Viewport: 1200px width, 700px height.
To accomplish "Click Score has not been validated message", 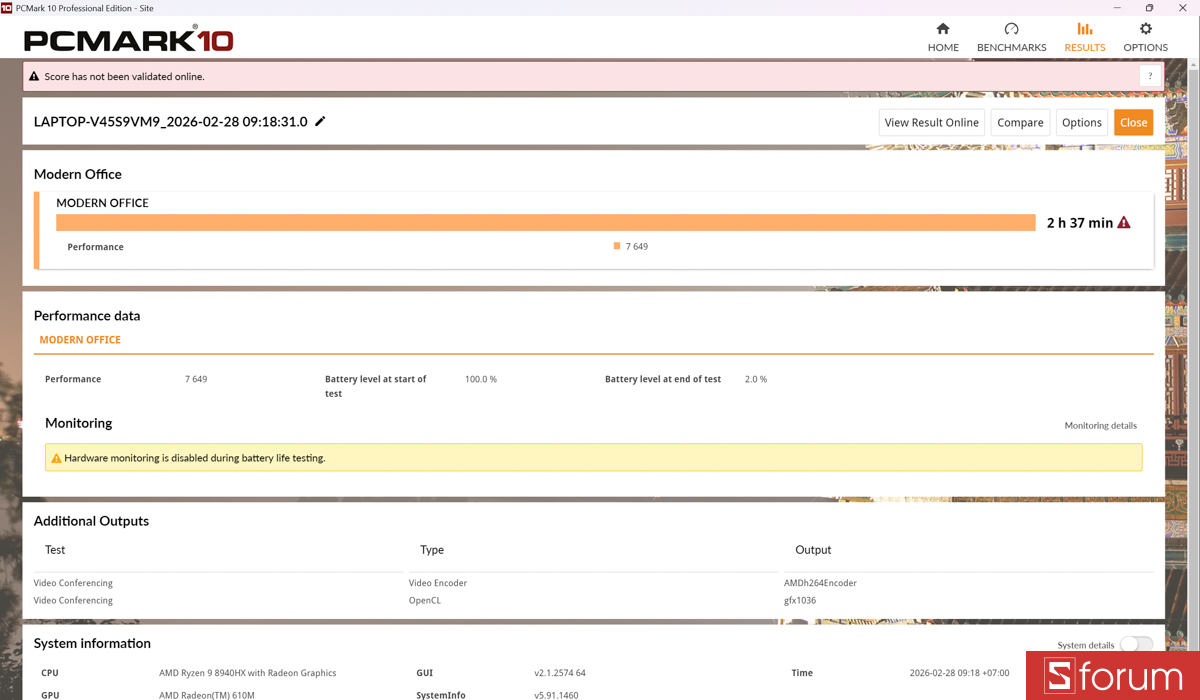I will tap(124, 76).
